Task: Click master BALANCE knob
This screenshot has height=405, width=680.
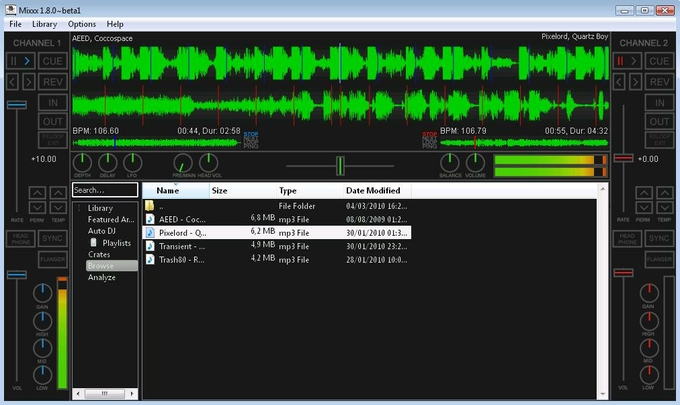Action: 450,163
